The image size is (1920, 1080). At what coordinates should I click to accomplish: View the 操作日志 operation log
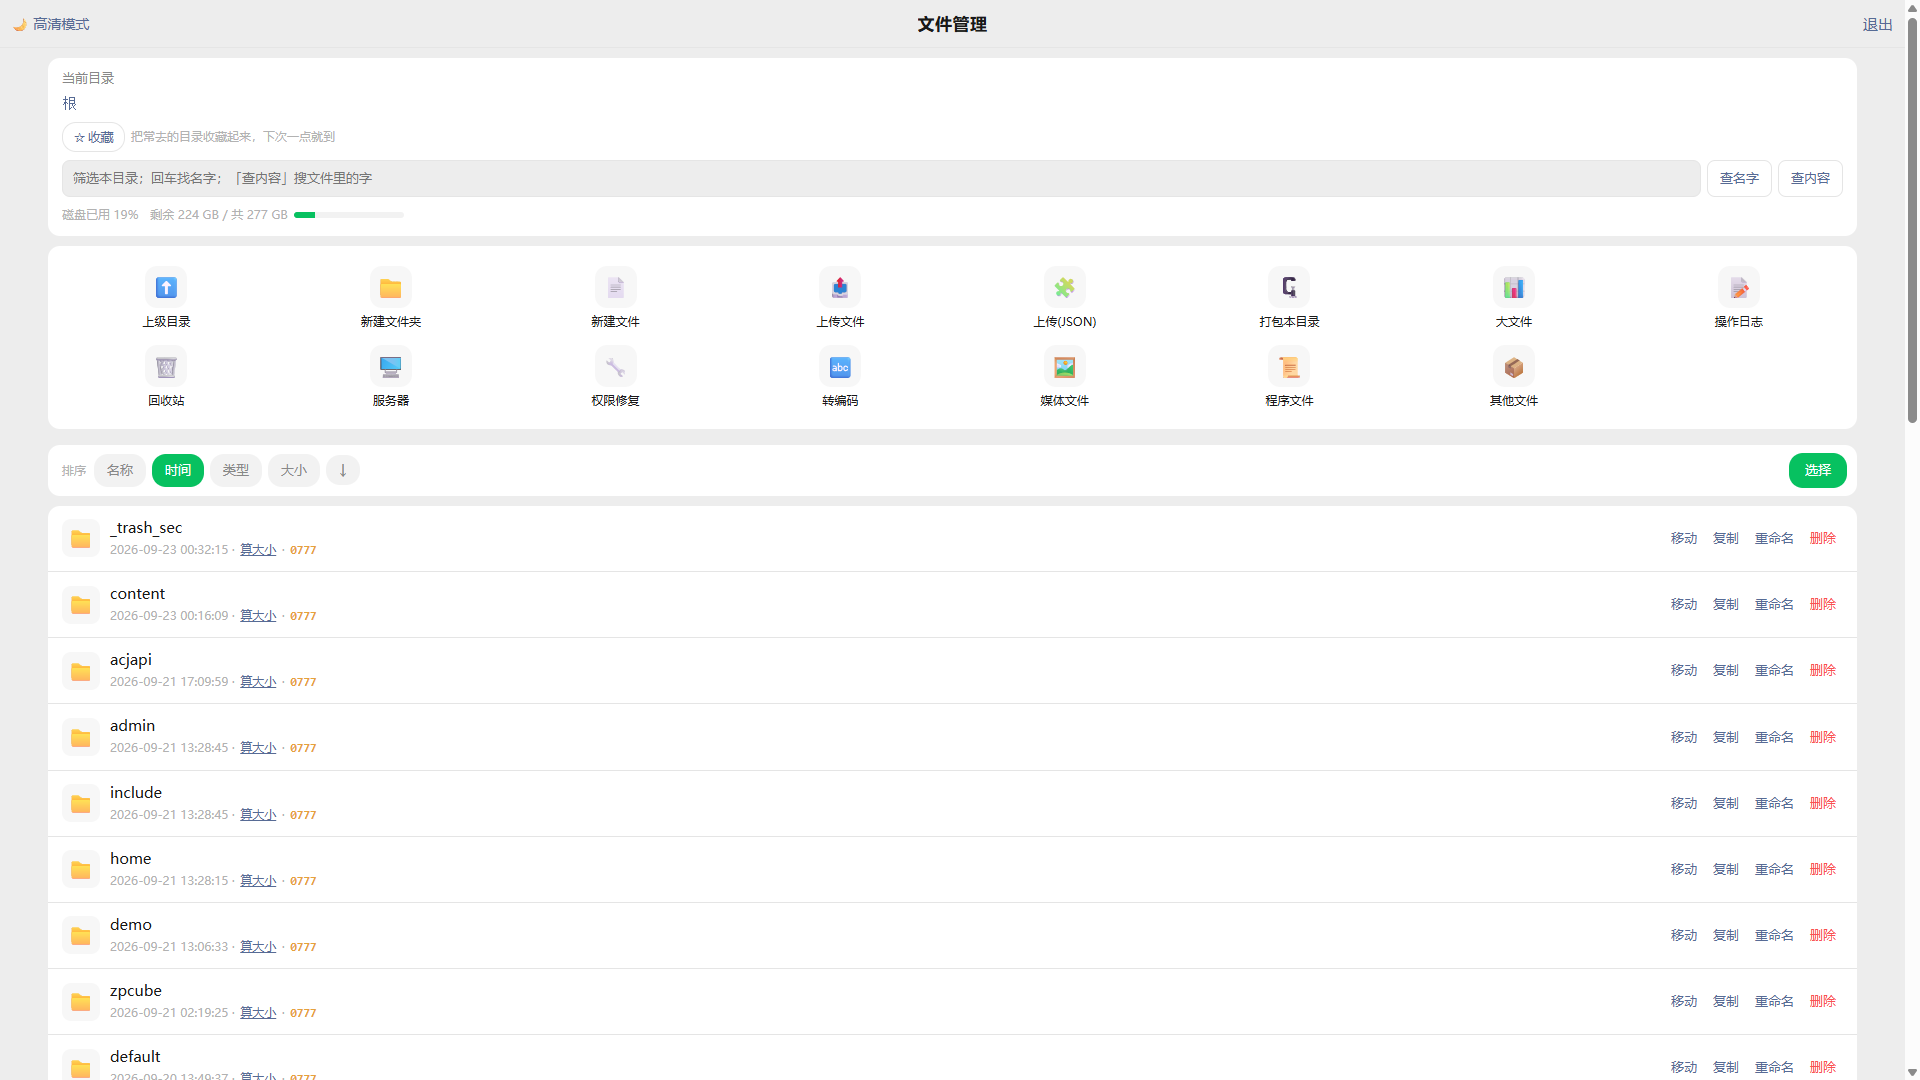[1738, 288]
